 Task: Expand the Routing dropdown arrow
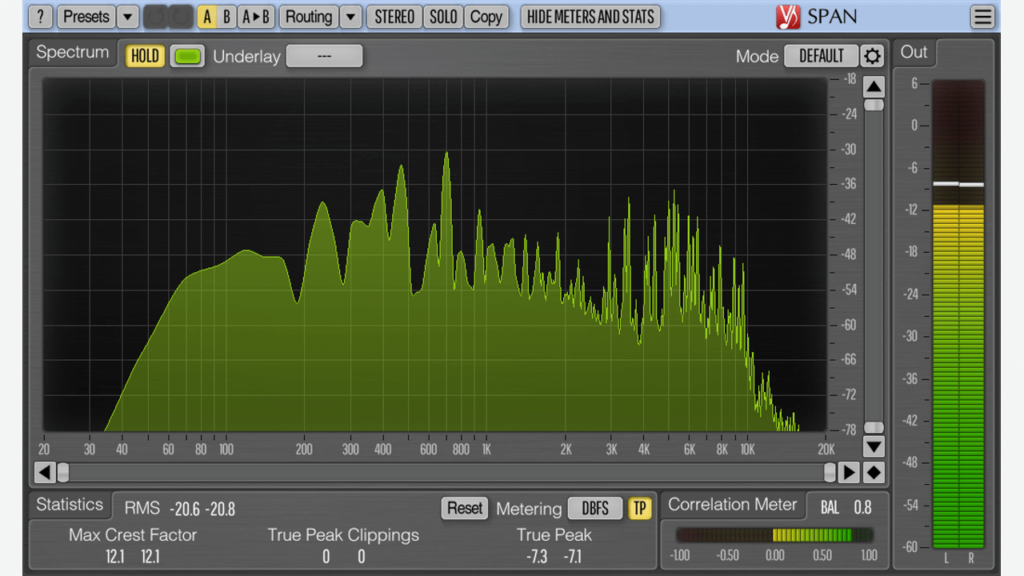click(x=351, y=17)
